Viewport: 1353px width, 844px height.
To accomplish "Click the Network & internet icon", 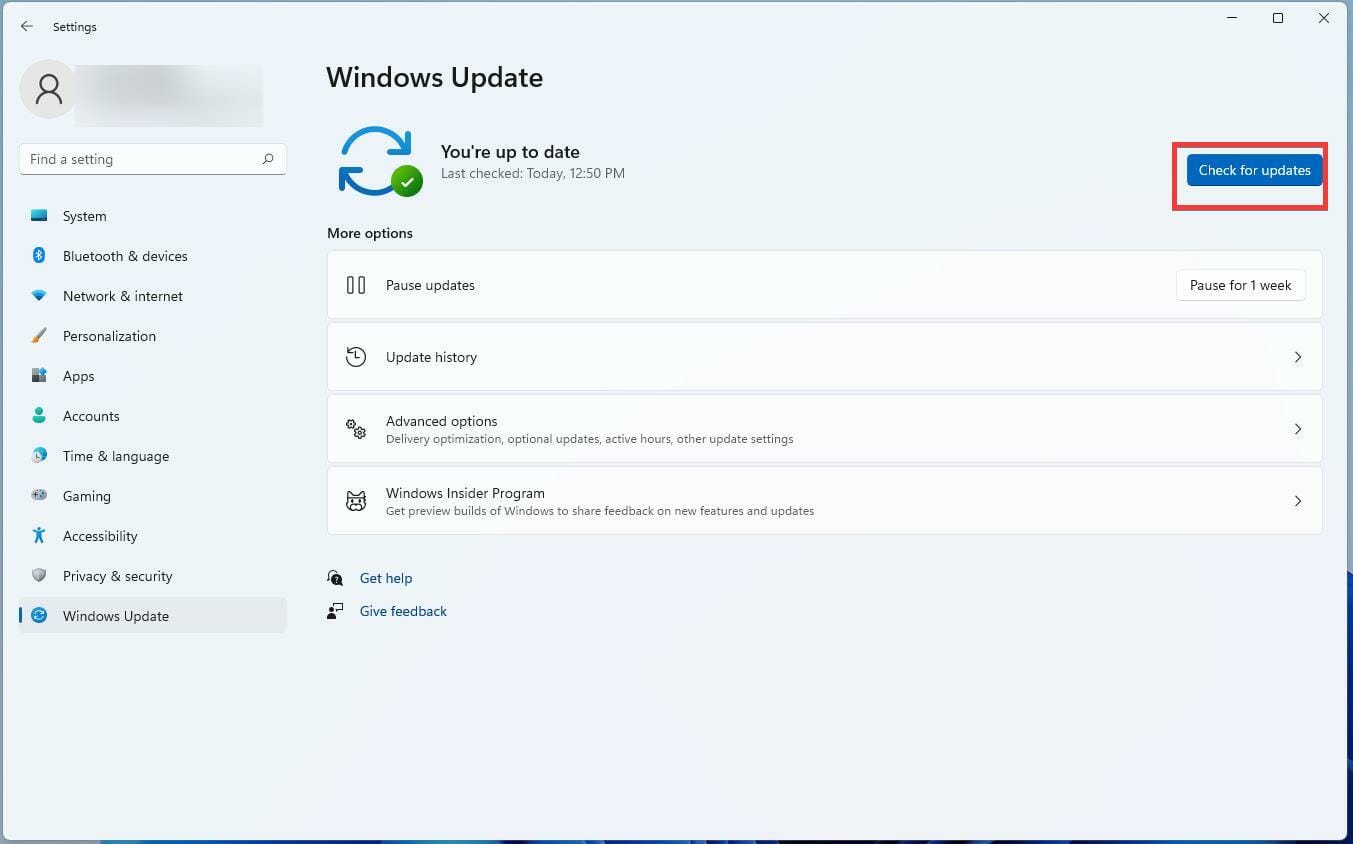I will [38, 296].
